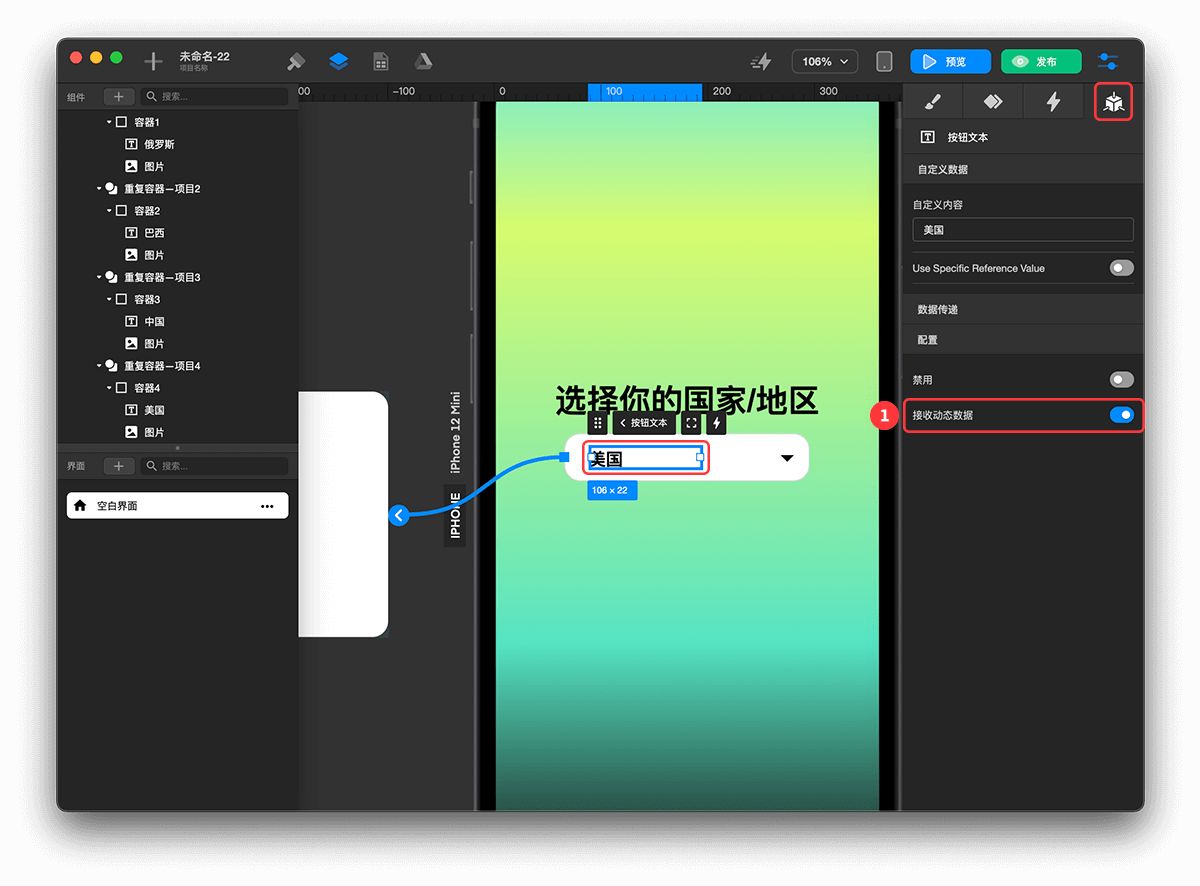Viewport: 1200px width, 886px height.
Task: Add a new screen in 界面 panel
Action: pos(119,466)
